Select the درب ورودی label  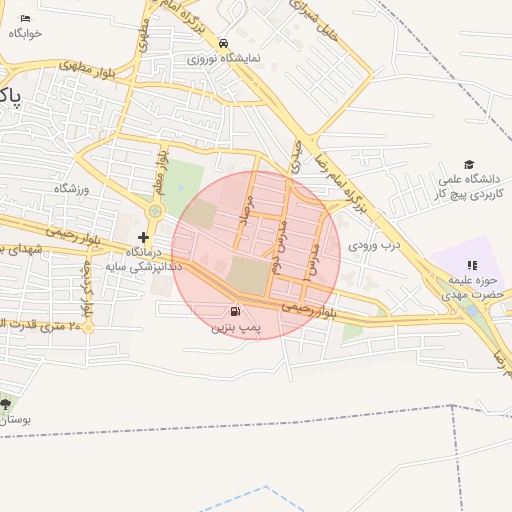pyautogui.click(x=374, y=246)
